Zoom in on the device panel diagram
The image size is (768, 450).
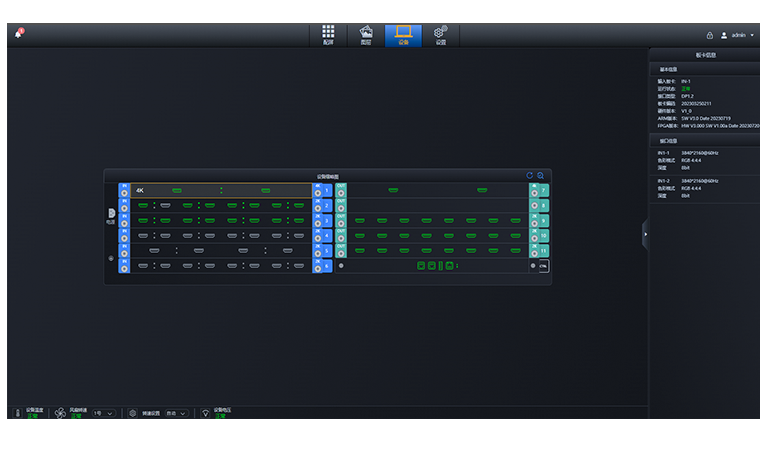point(541,175)
